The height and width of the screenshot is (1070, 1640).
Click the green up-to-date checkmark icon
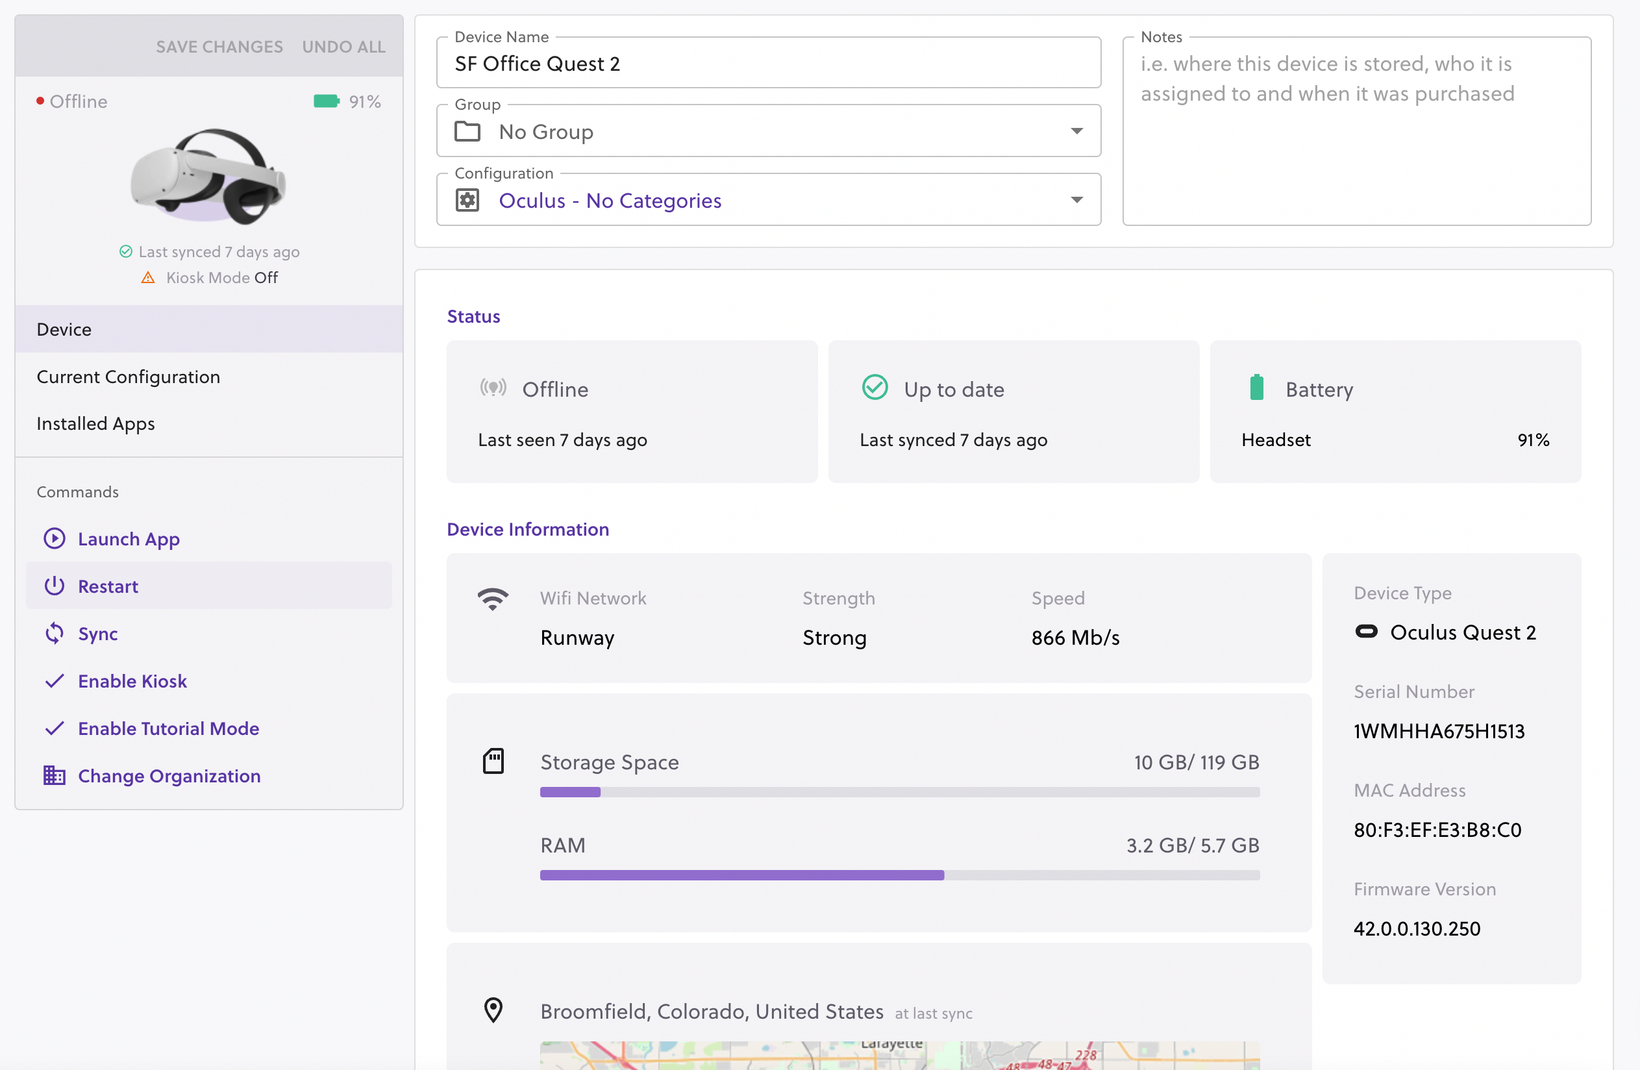point(875,387)
